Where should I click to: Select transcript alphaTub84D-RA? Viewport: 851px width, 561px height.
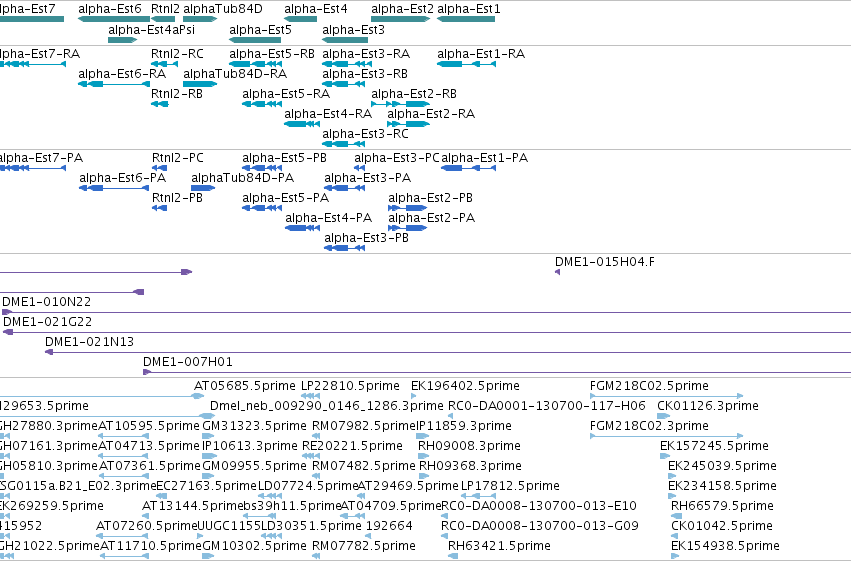(200, 84)
